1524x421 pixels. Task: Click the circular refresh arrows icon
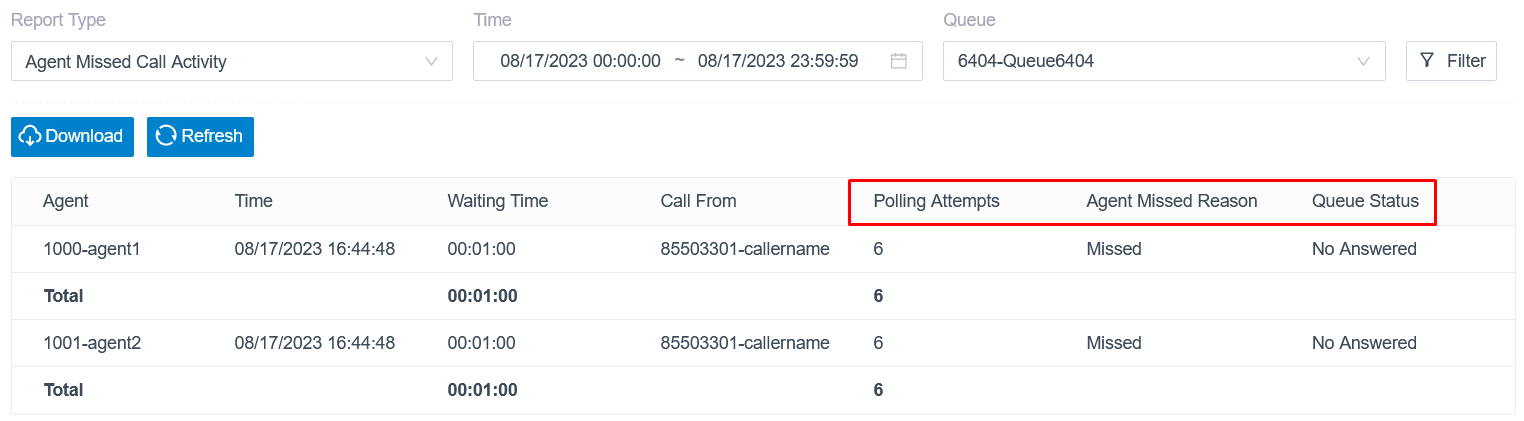click(166, 136)
